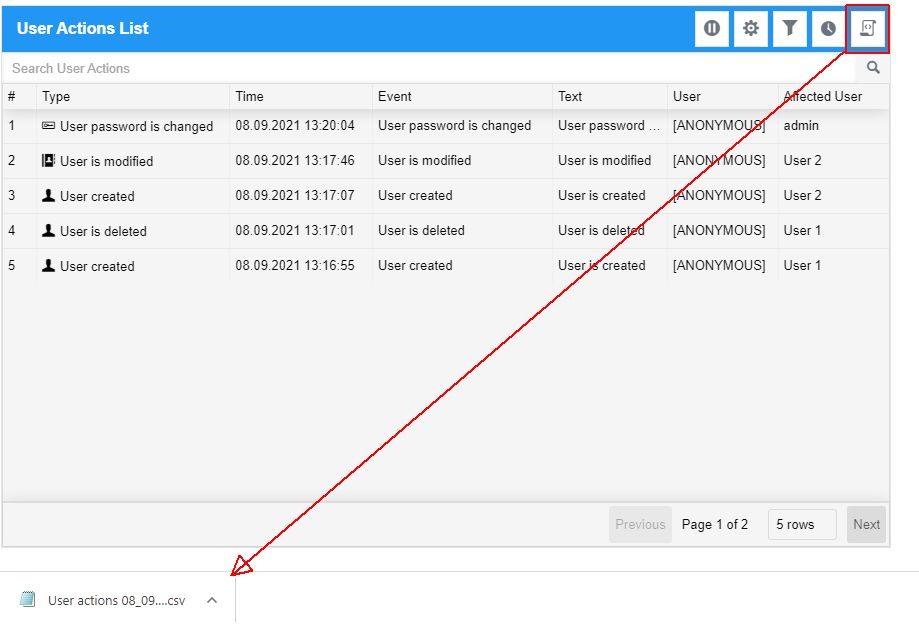Click time 08.09.2021 13:17:07

(x=295, y=196)
